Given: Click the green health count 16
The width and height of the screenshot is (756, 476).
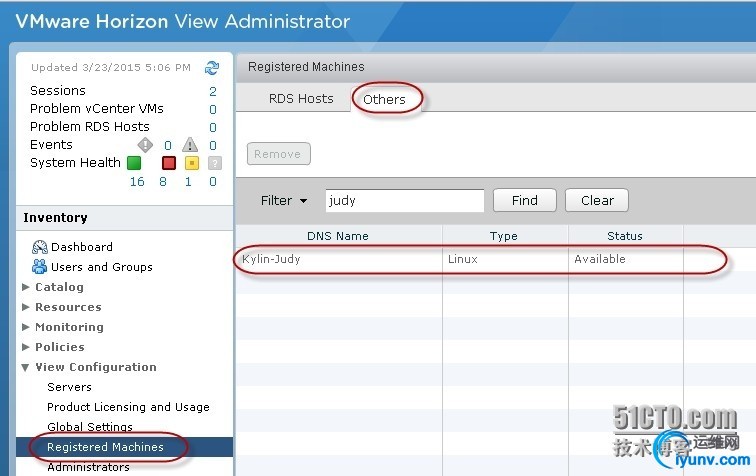Looking at the screenshot, I should tap(137, 181).
